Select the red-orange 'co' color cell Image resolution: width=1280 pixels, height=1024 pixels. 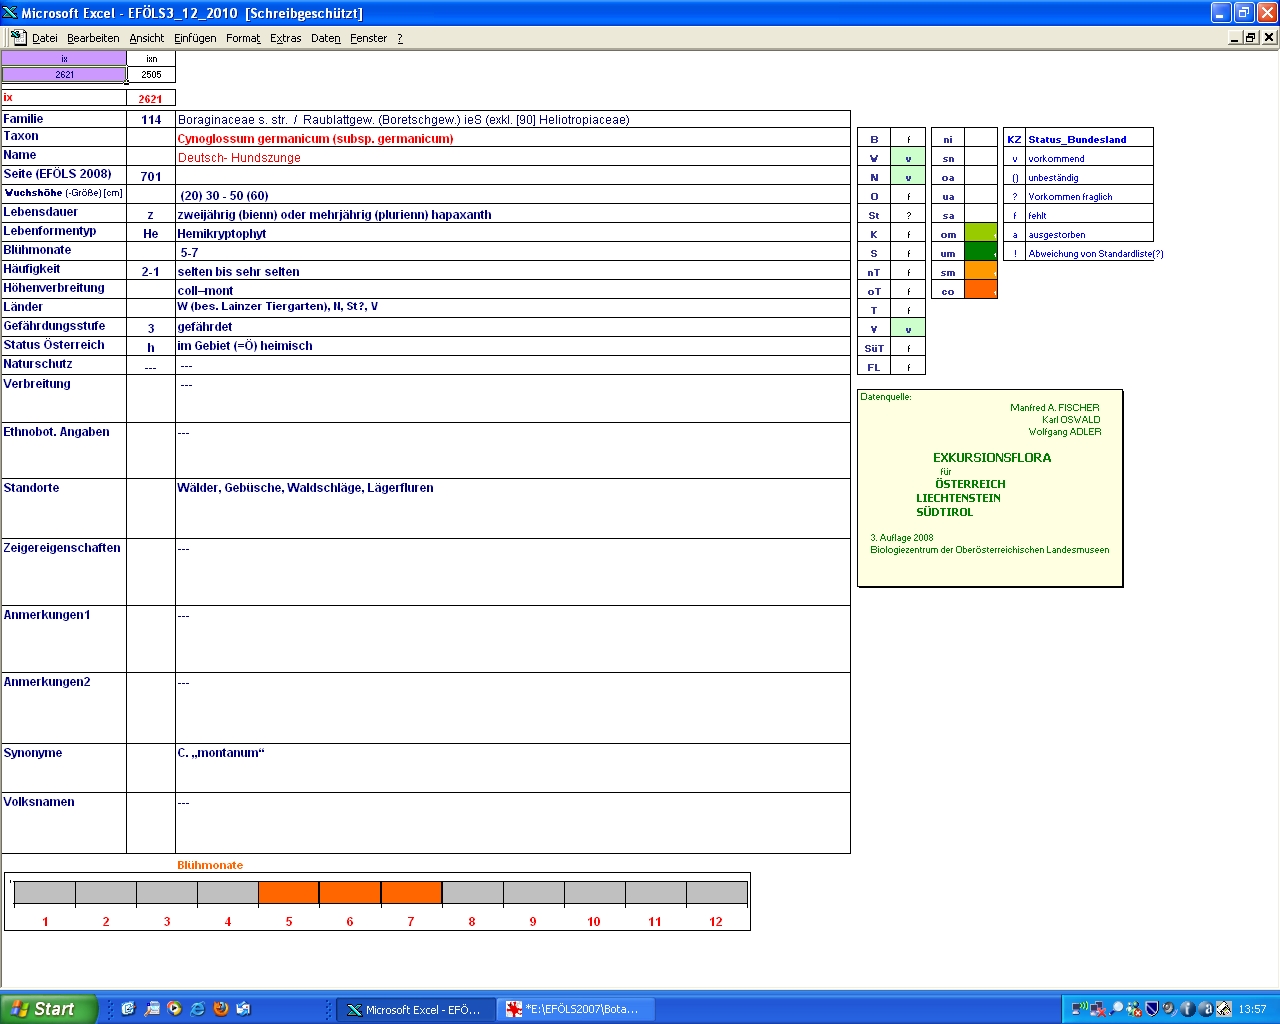pos(981,291)
